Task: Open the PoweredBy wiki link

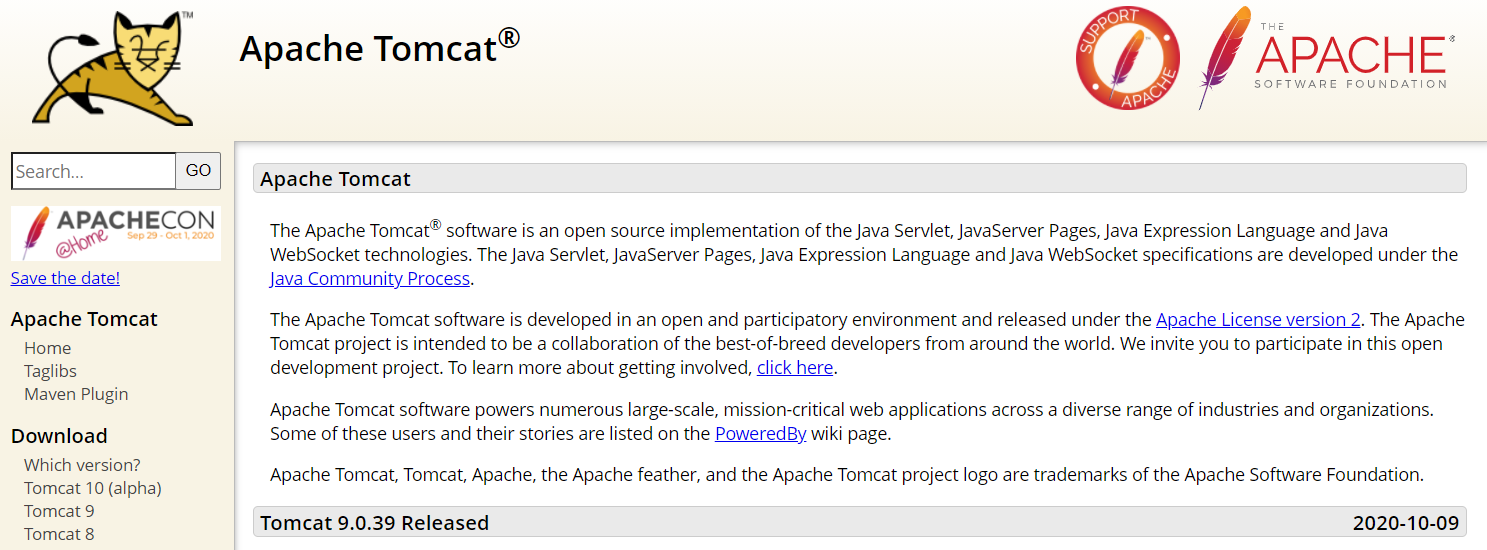Action: click(x=760, y=434)
